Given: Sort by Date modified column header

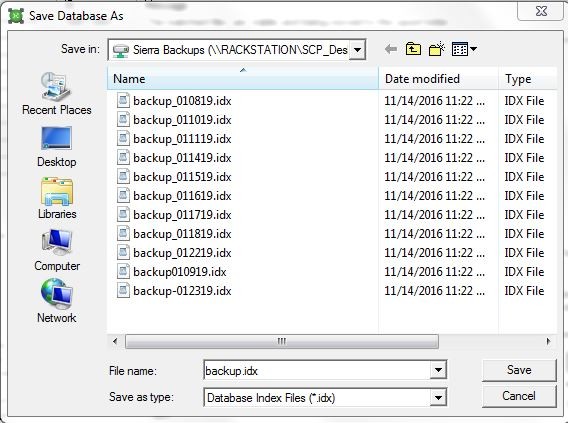Looking at the screenshot, I should [438, 79].
